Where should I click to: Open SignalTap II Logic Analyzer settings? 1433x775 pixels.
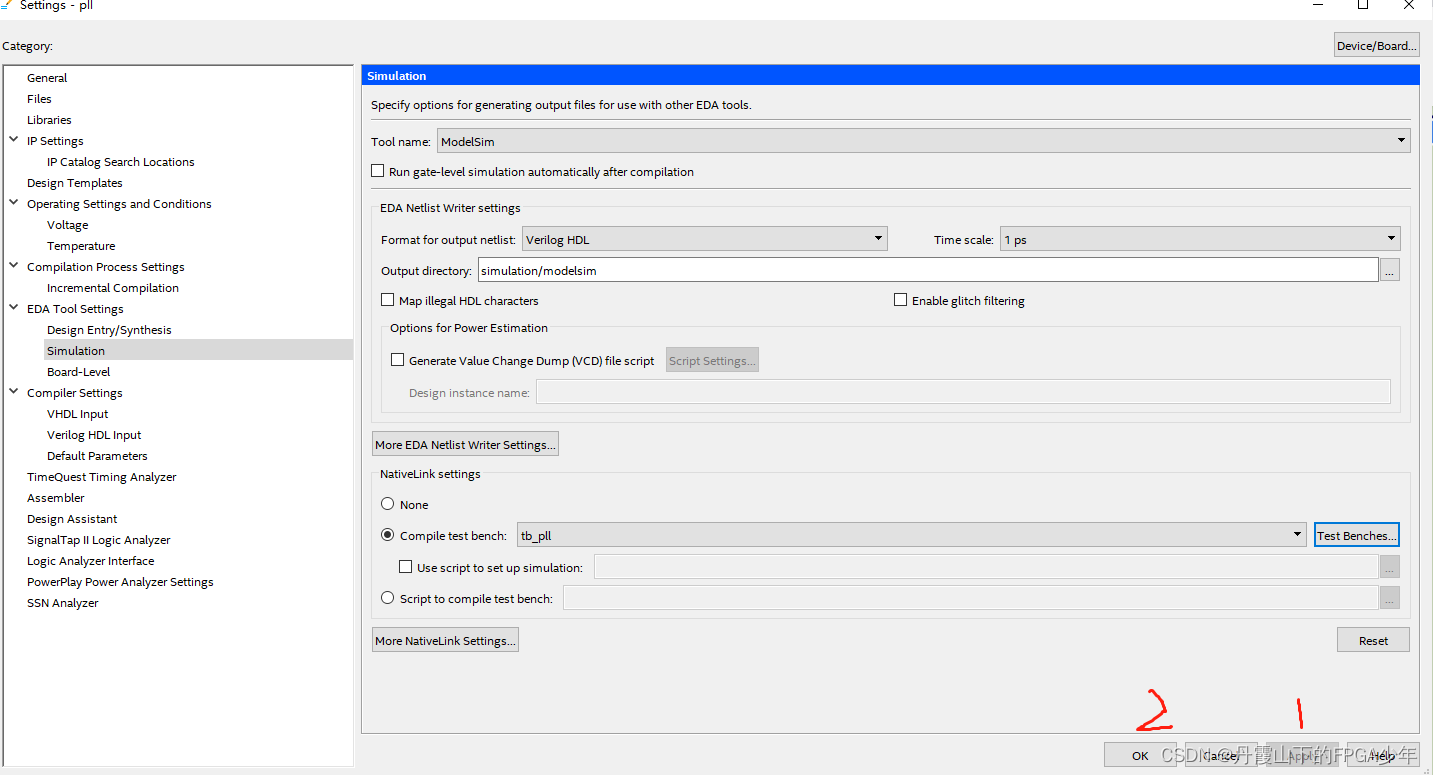[98, 540]
